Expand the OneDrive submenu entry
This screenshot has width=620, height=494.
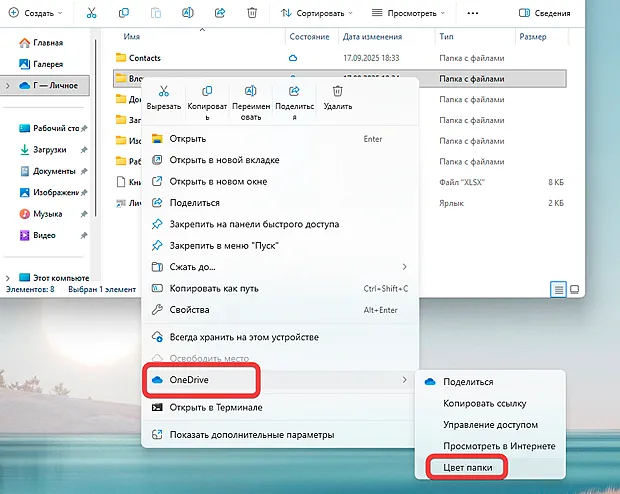[280, 380]
